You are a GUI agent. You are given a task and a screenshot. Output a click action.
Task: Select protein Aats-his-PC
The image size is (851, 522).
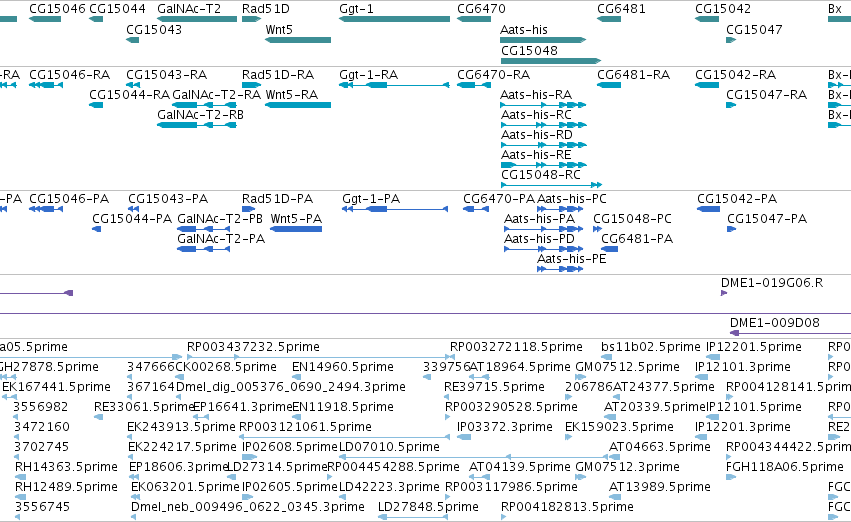[571, 199]
